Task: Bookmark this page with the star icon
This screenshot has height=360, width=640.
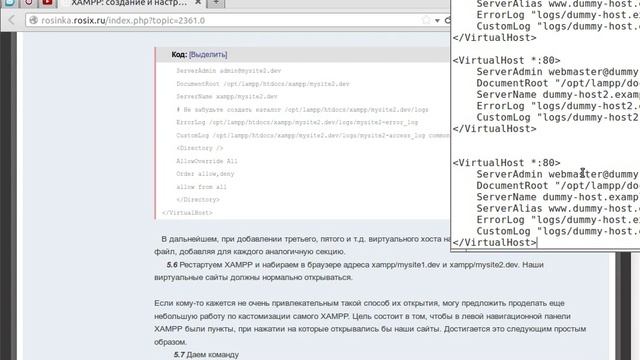Action: pyautogui.click(x=426, y=20)
